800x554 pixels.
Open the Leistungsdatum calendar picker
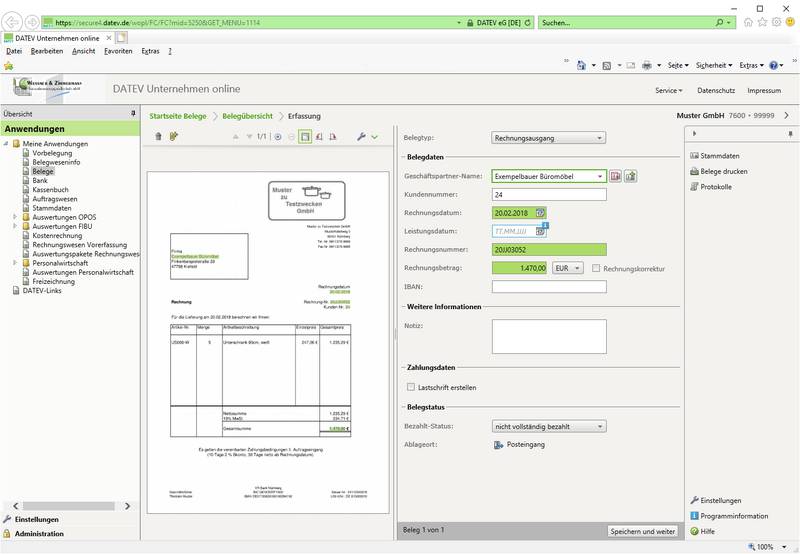(x=540, y=232)
